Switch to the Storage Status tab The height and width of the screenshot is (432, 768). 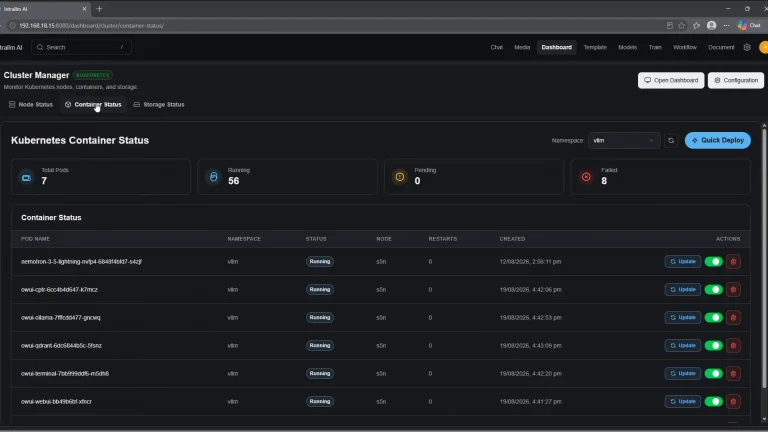[159, 104]
